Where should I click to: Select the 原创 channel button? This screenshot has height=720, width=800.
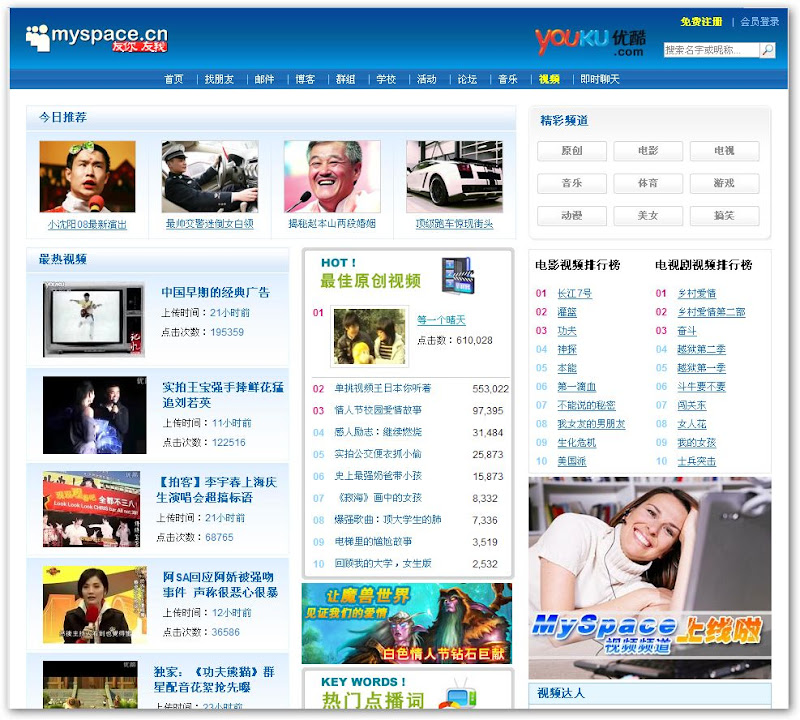(x=571, y=151)
